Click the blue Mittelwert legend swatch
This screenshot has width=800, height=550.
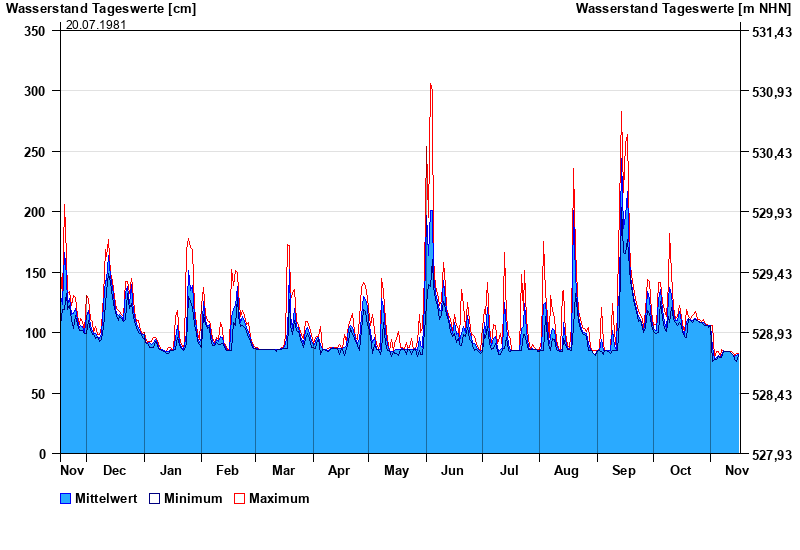pos(66,498)
